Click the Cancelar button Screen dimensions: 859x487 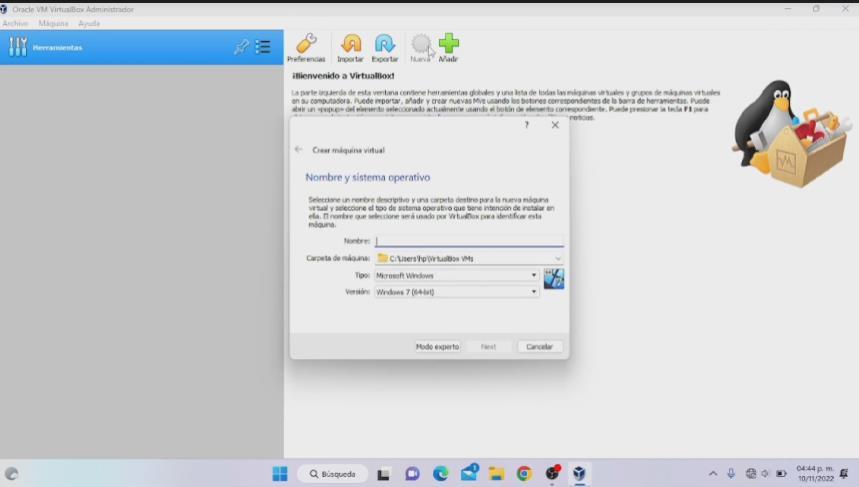click(540, 347)
